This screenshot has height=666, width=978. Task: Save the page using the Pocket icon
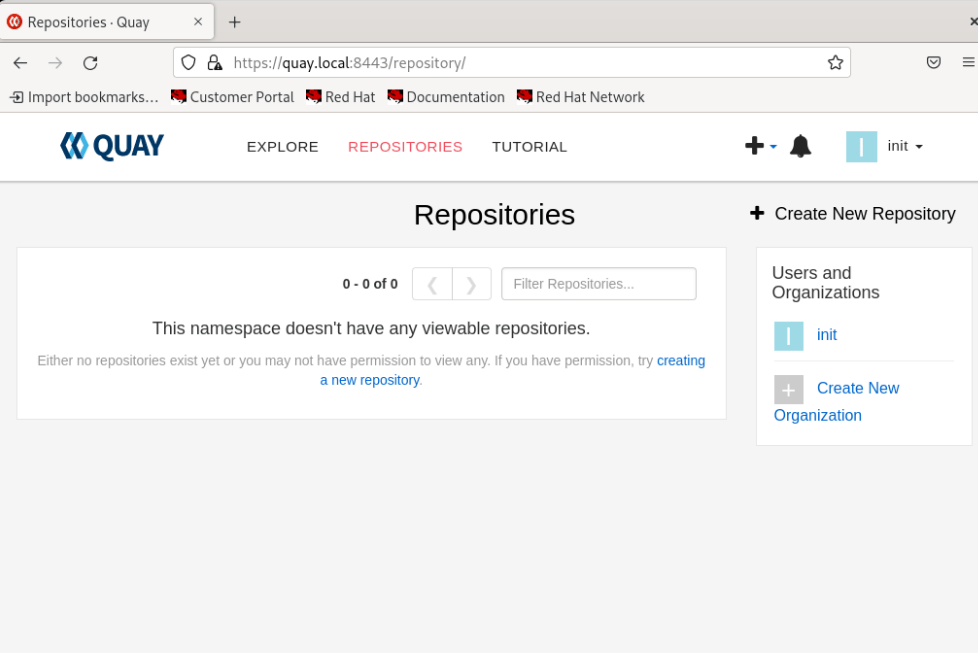(x=934, y=62)
